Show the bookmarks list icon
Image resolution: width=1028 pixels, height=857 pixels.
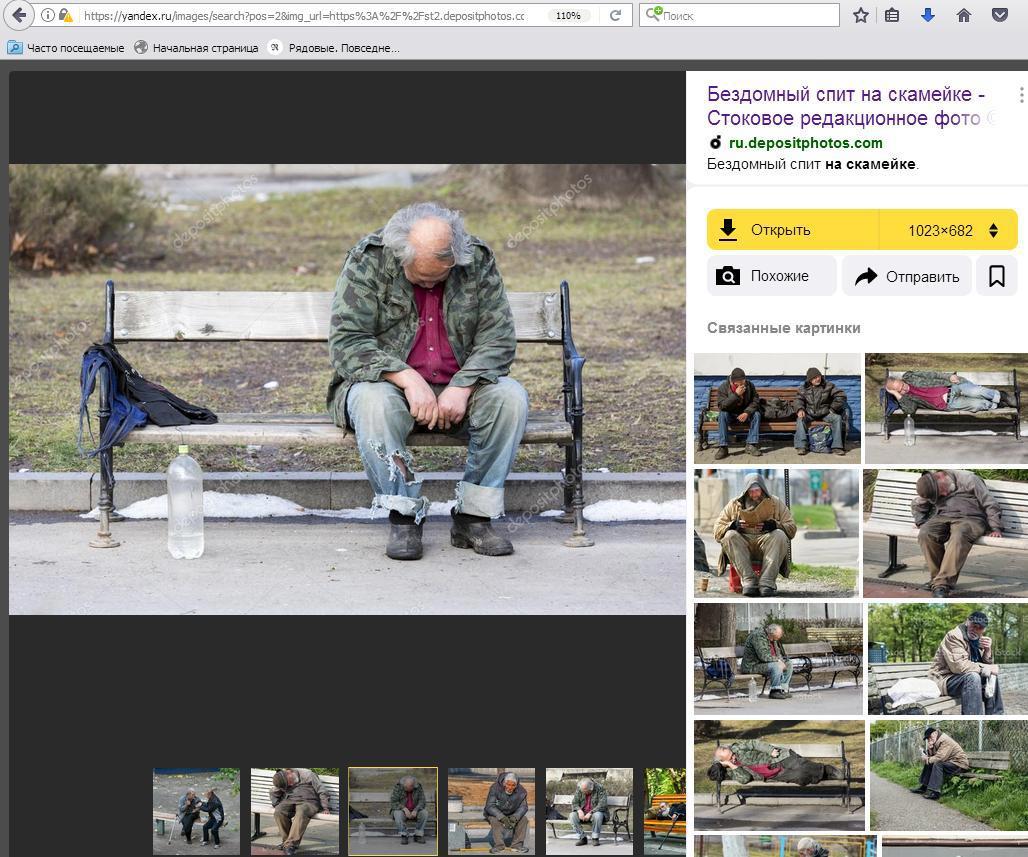[892, 15]
